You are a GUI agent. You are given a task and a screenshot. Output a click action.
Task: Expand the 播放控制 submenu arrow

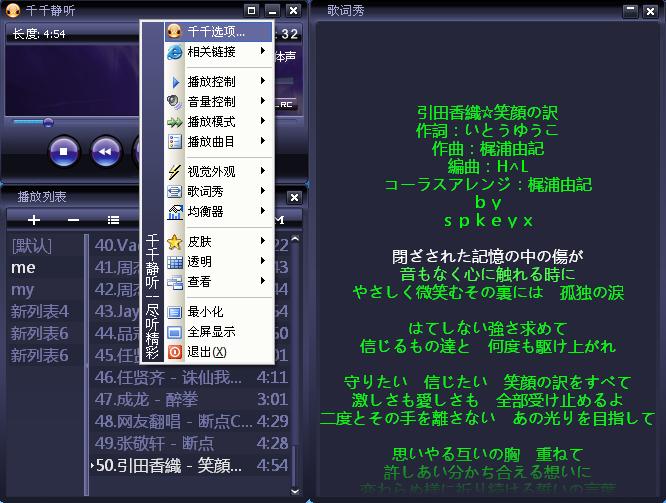[x=263, y=81]
